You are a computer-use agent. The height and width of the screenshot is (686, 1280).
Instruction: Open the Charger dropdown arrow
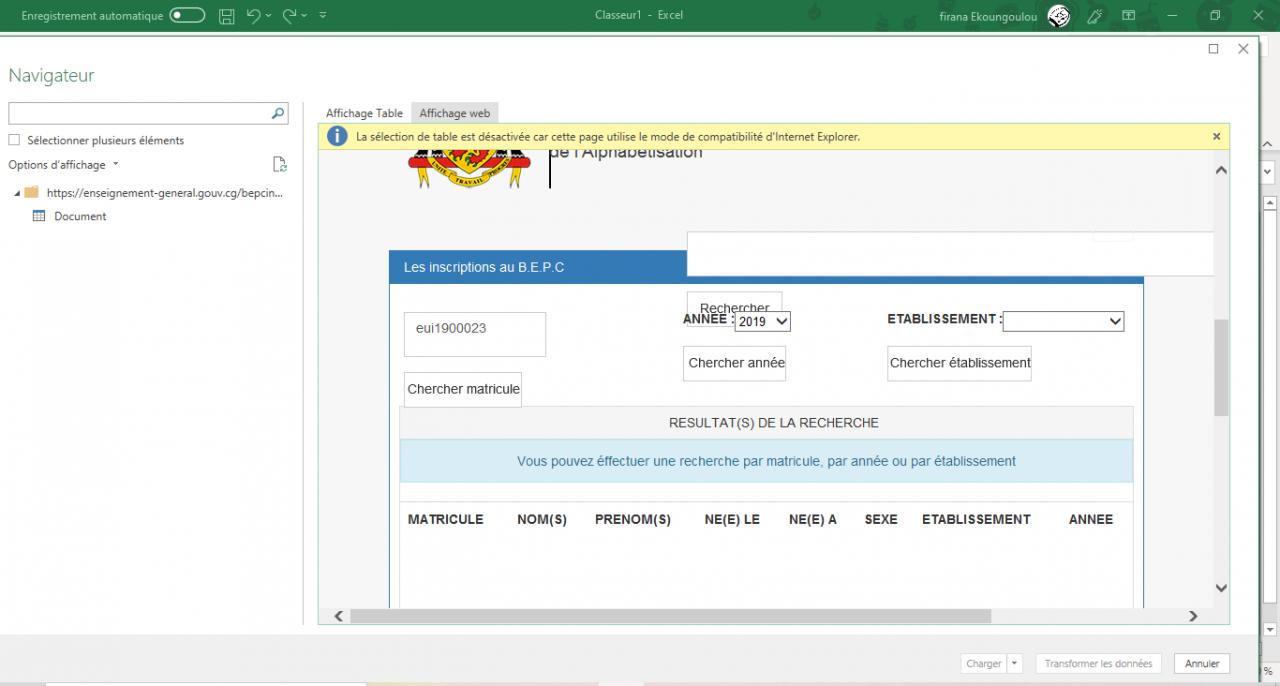[x=1015, y=663]
